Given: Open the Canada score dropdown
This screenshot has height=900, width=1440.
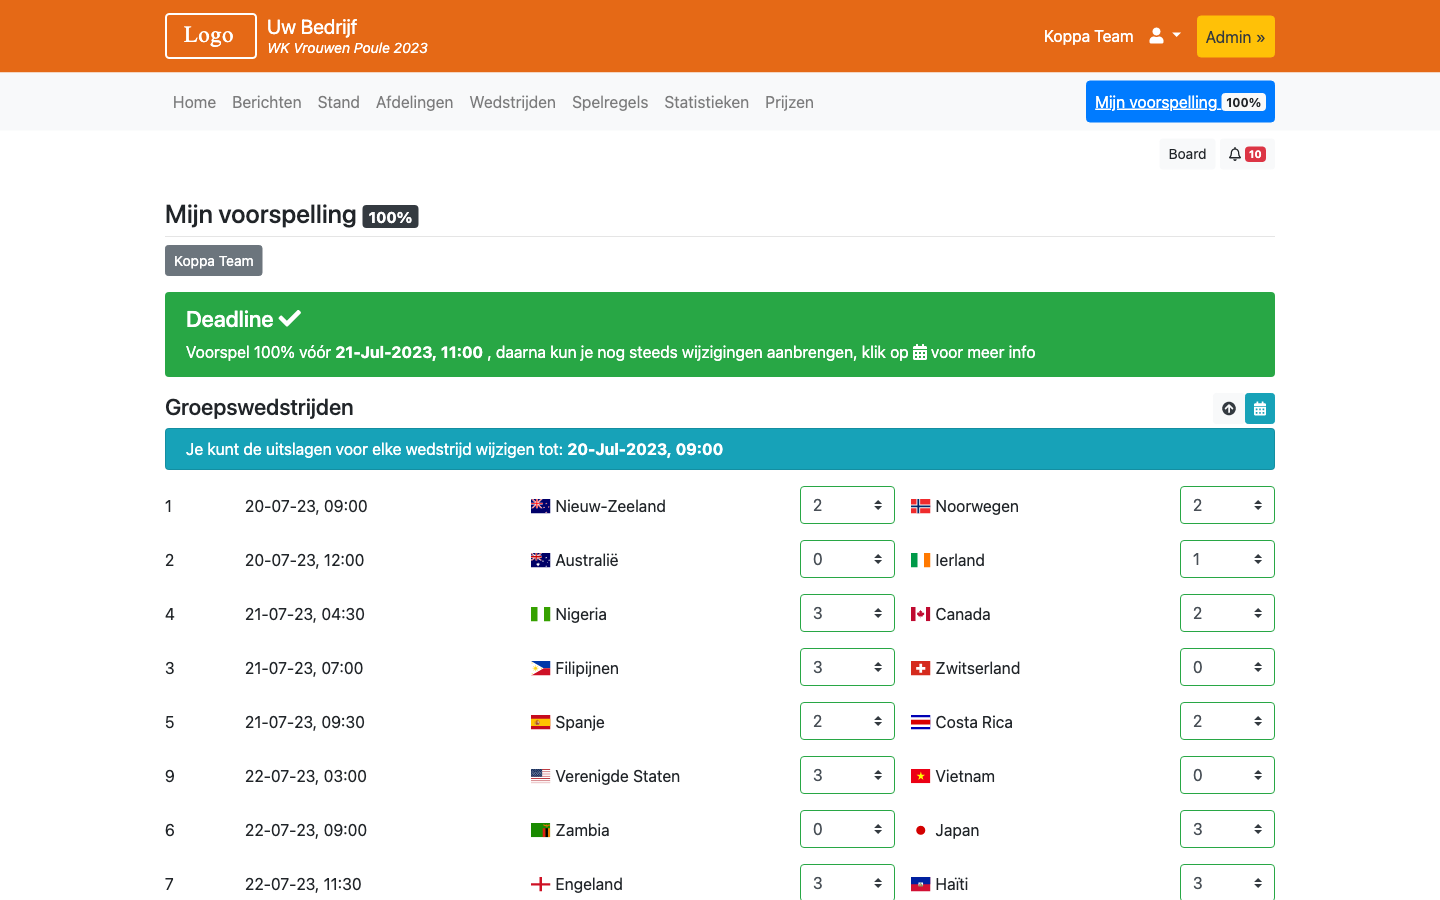Looking at the screenshot, I should pyautogui.click(x=1227, y=613).
